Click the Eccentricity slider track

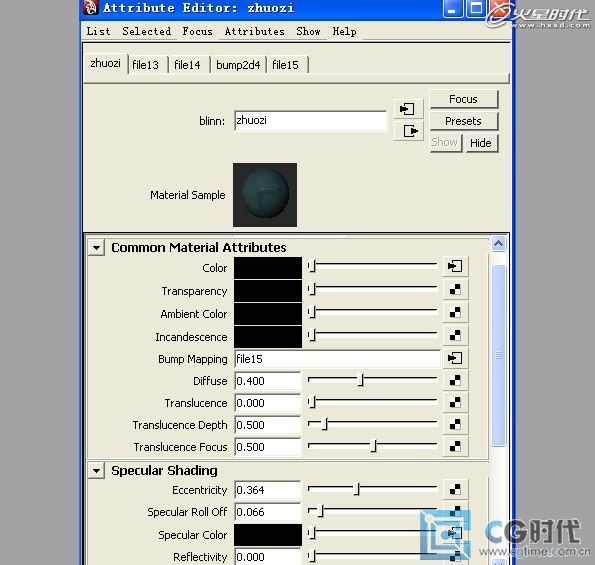(x=373, y=489)
